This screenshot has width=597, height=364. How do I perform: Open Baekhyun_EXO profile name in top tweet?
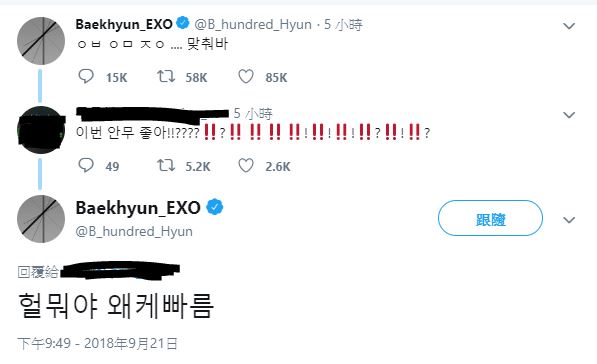pyautogui.click(x=124, y=24)
